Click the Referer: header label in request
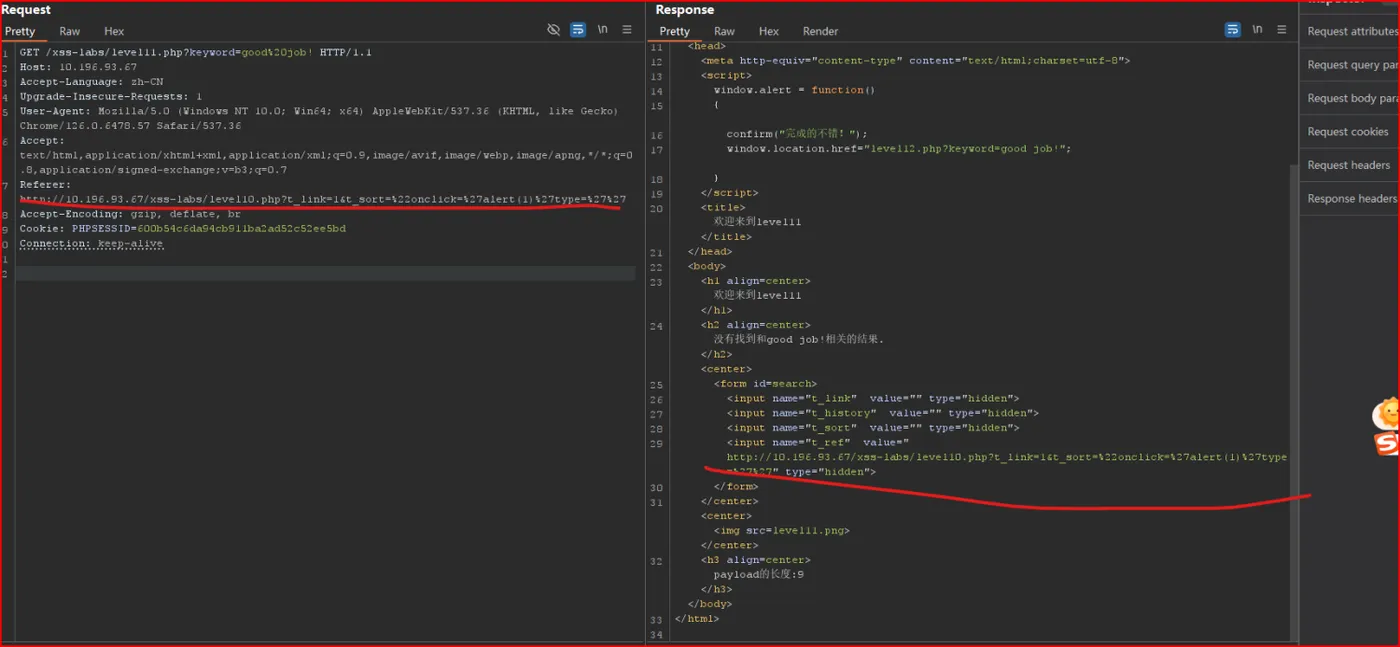Viewport: 1400px width, 647px height. pos(45,185)
